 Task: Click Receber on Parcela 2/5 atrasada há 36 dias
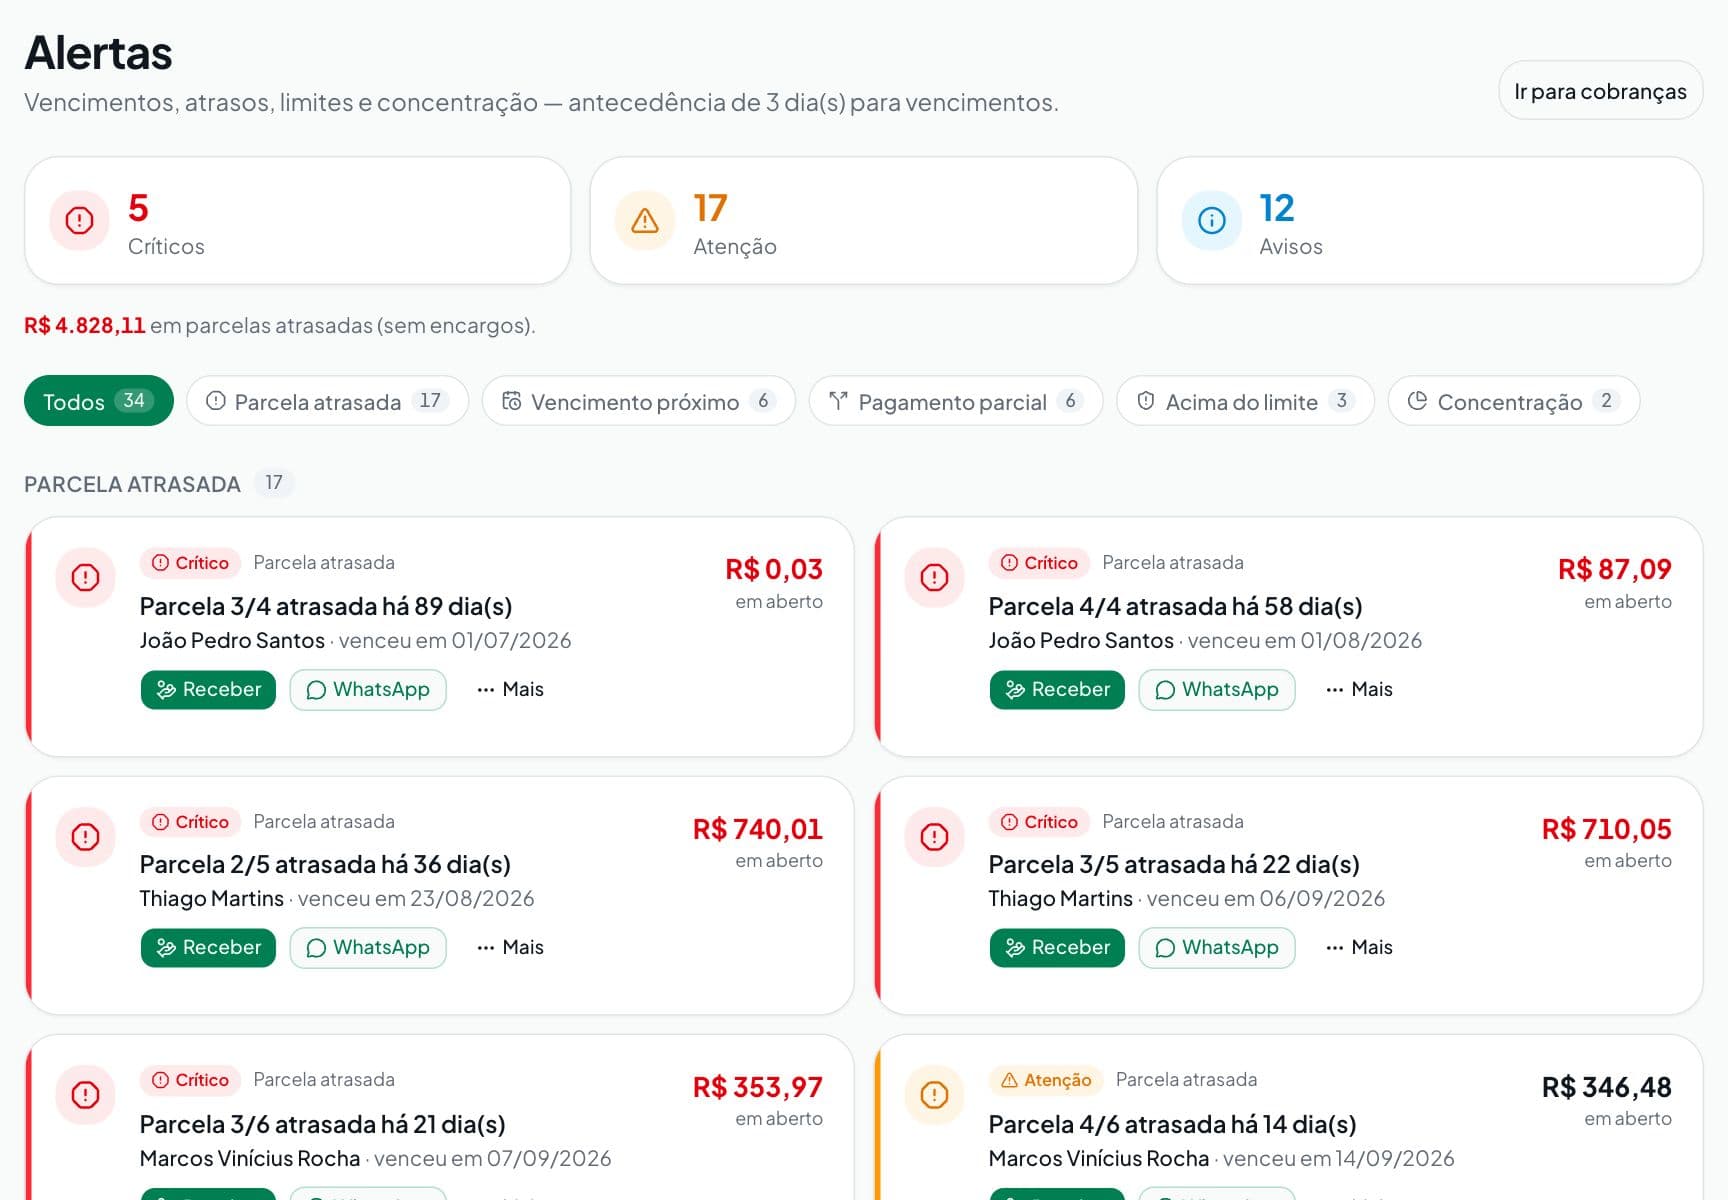click(x=208, y=947)
